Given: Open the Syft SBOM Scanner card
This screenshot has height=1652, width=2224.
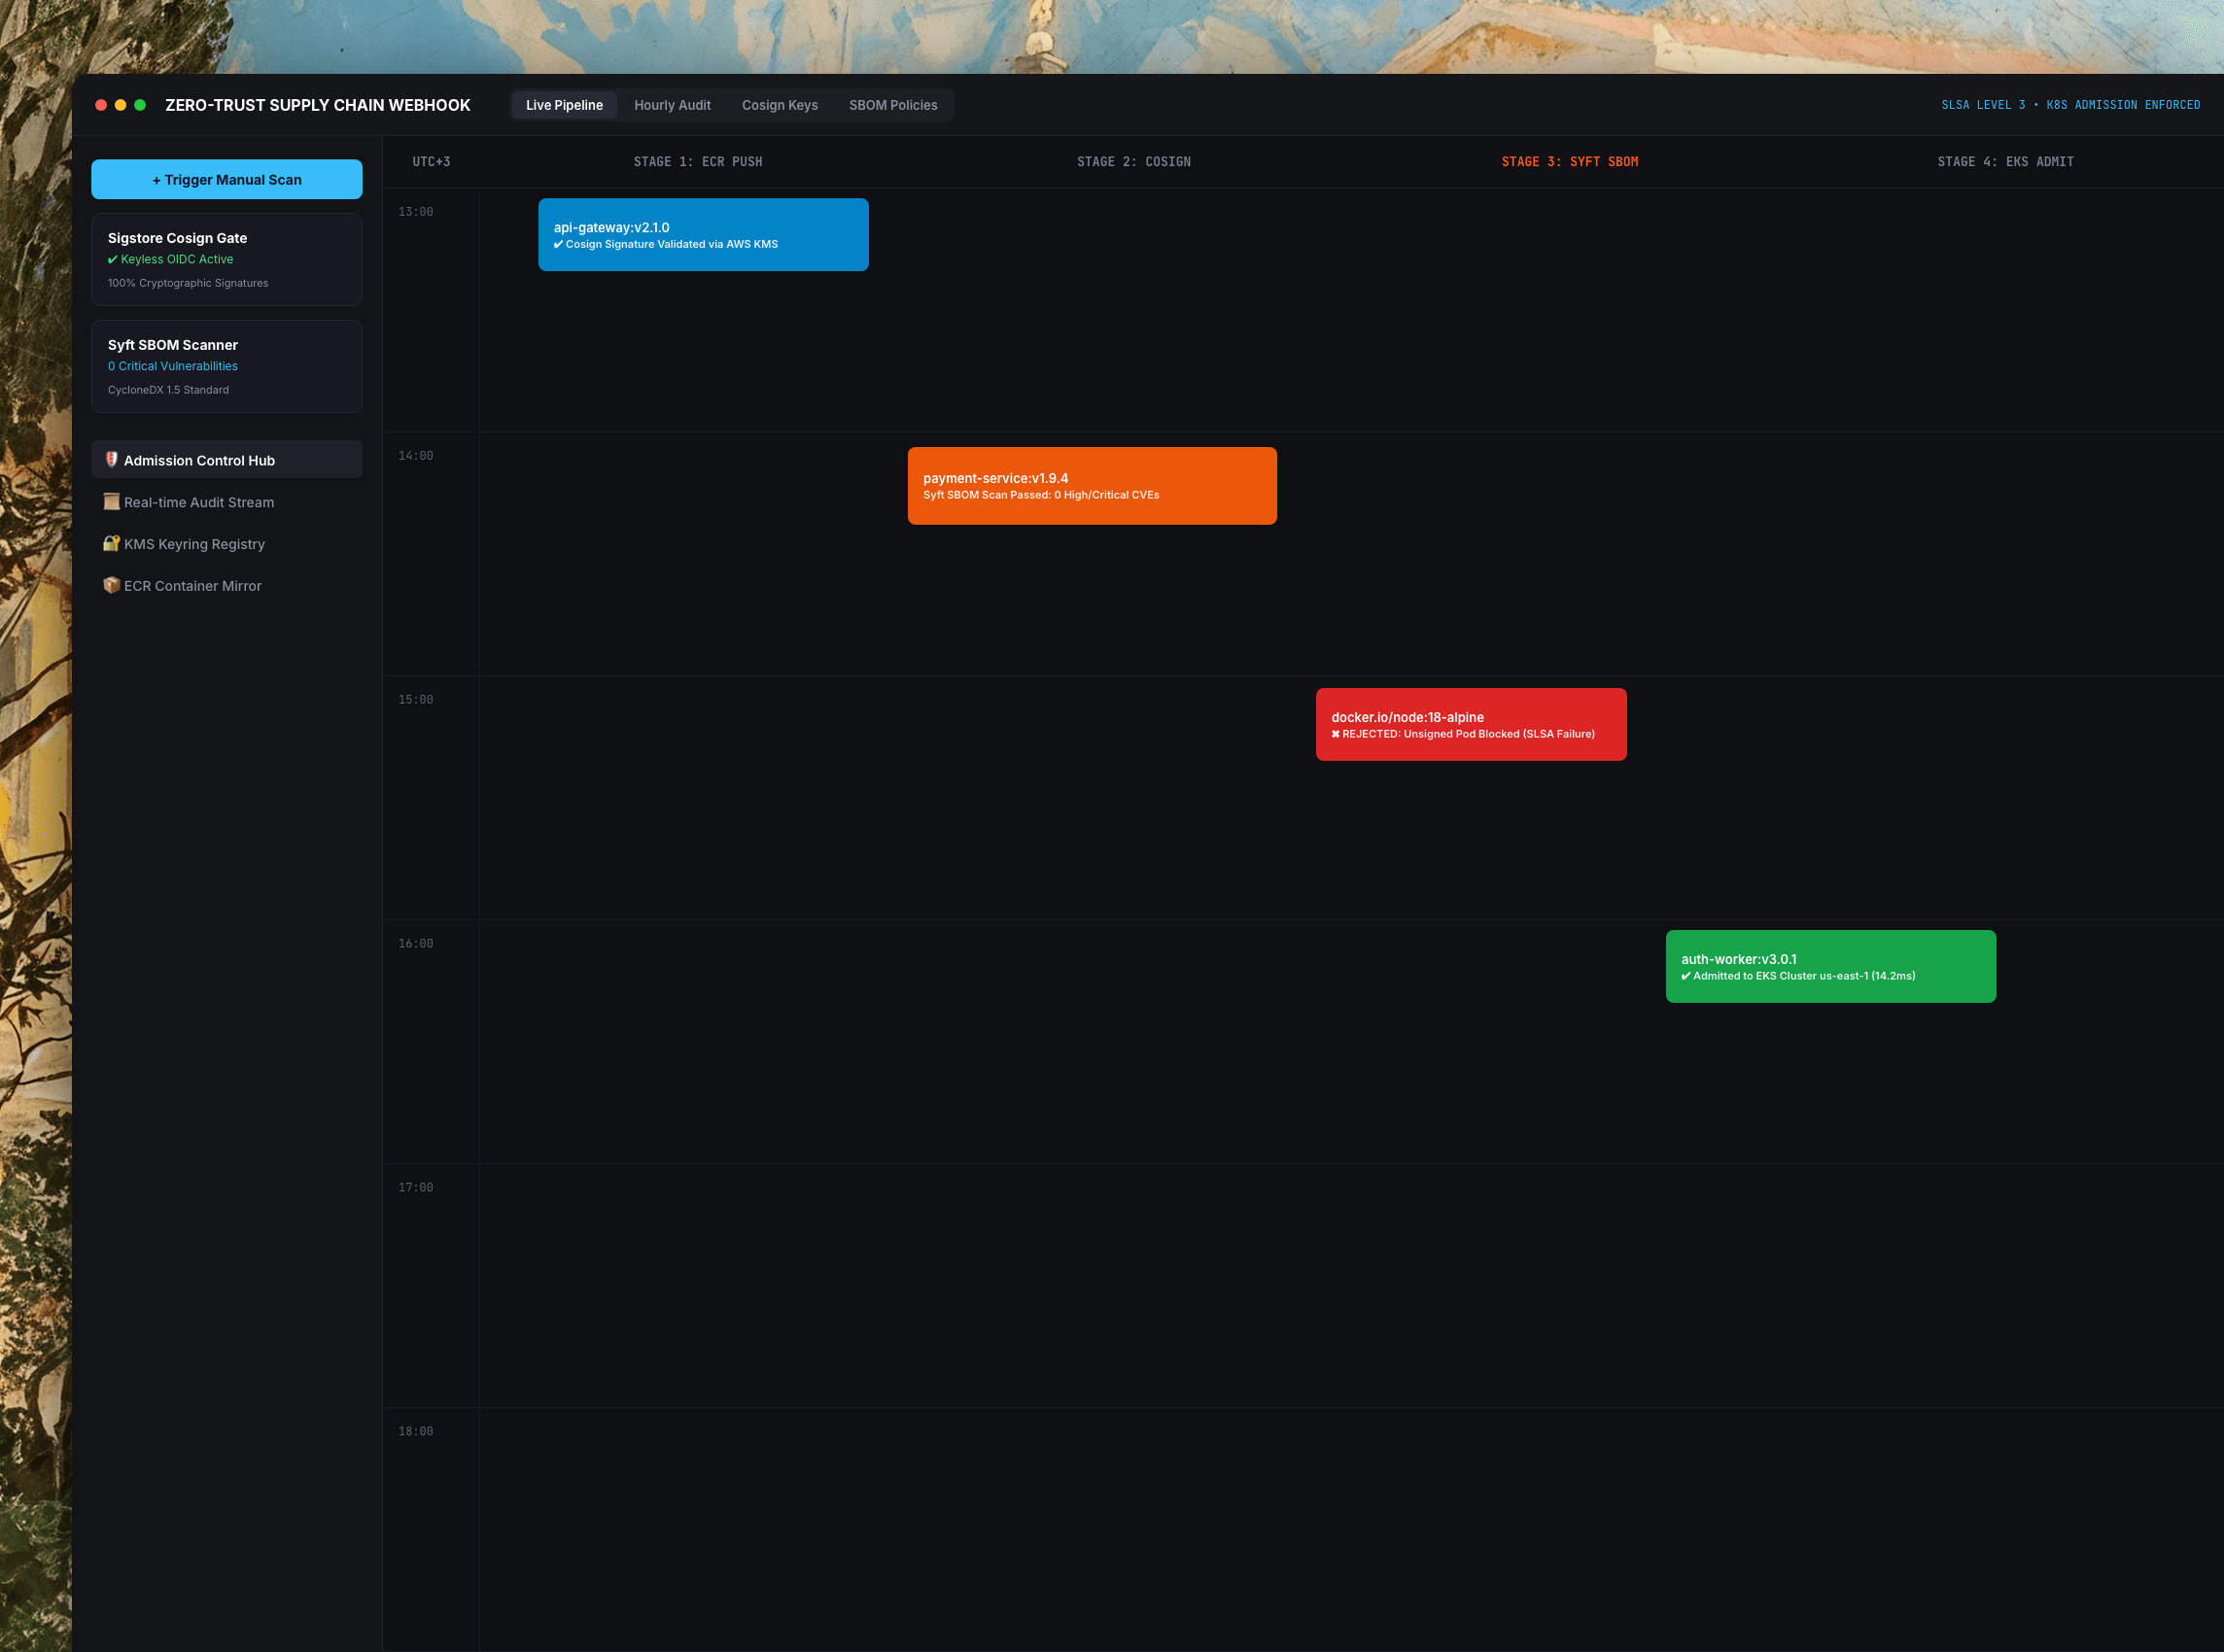Looking at the screenshot, I should point(227,367).
